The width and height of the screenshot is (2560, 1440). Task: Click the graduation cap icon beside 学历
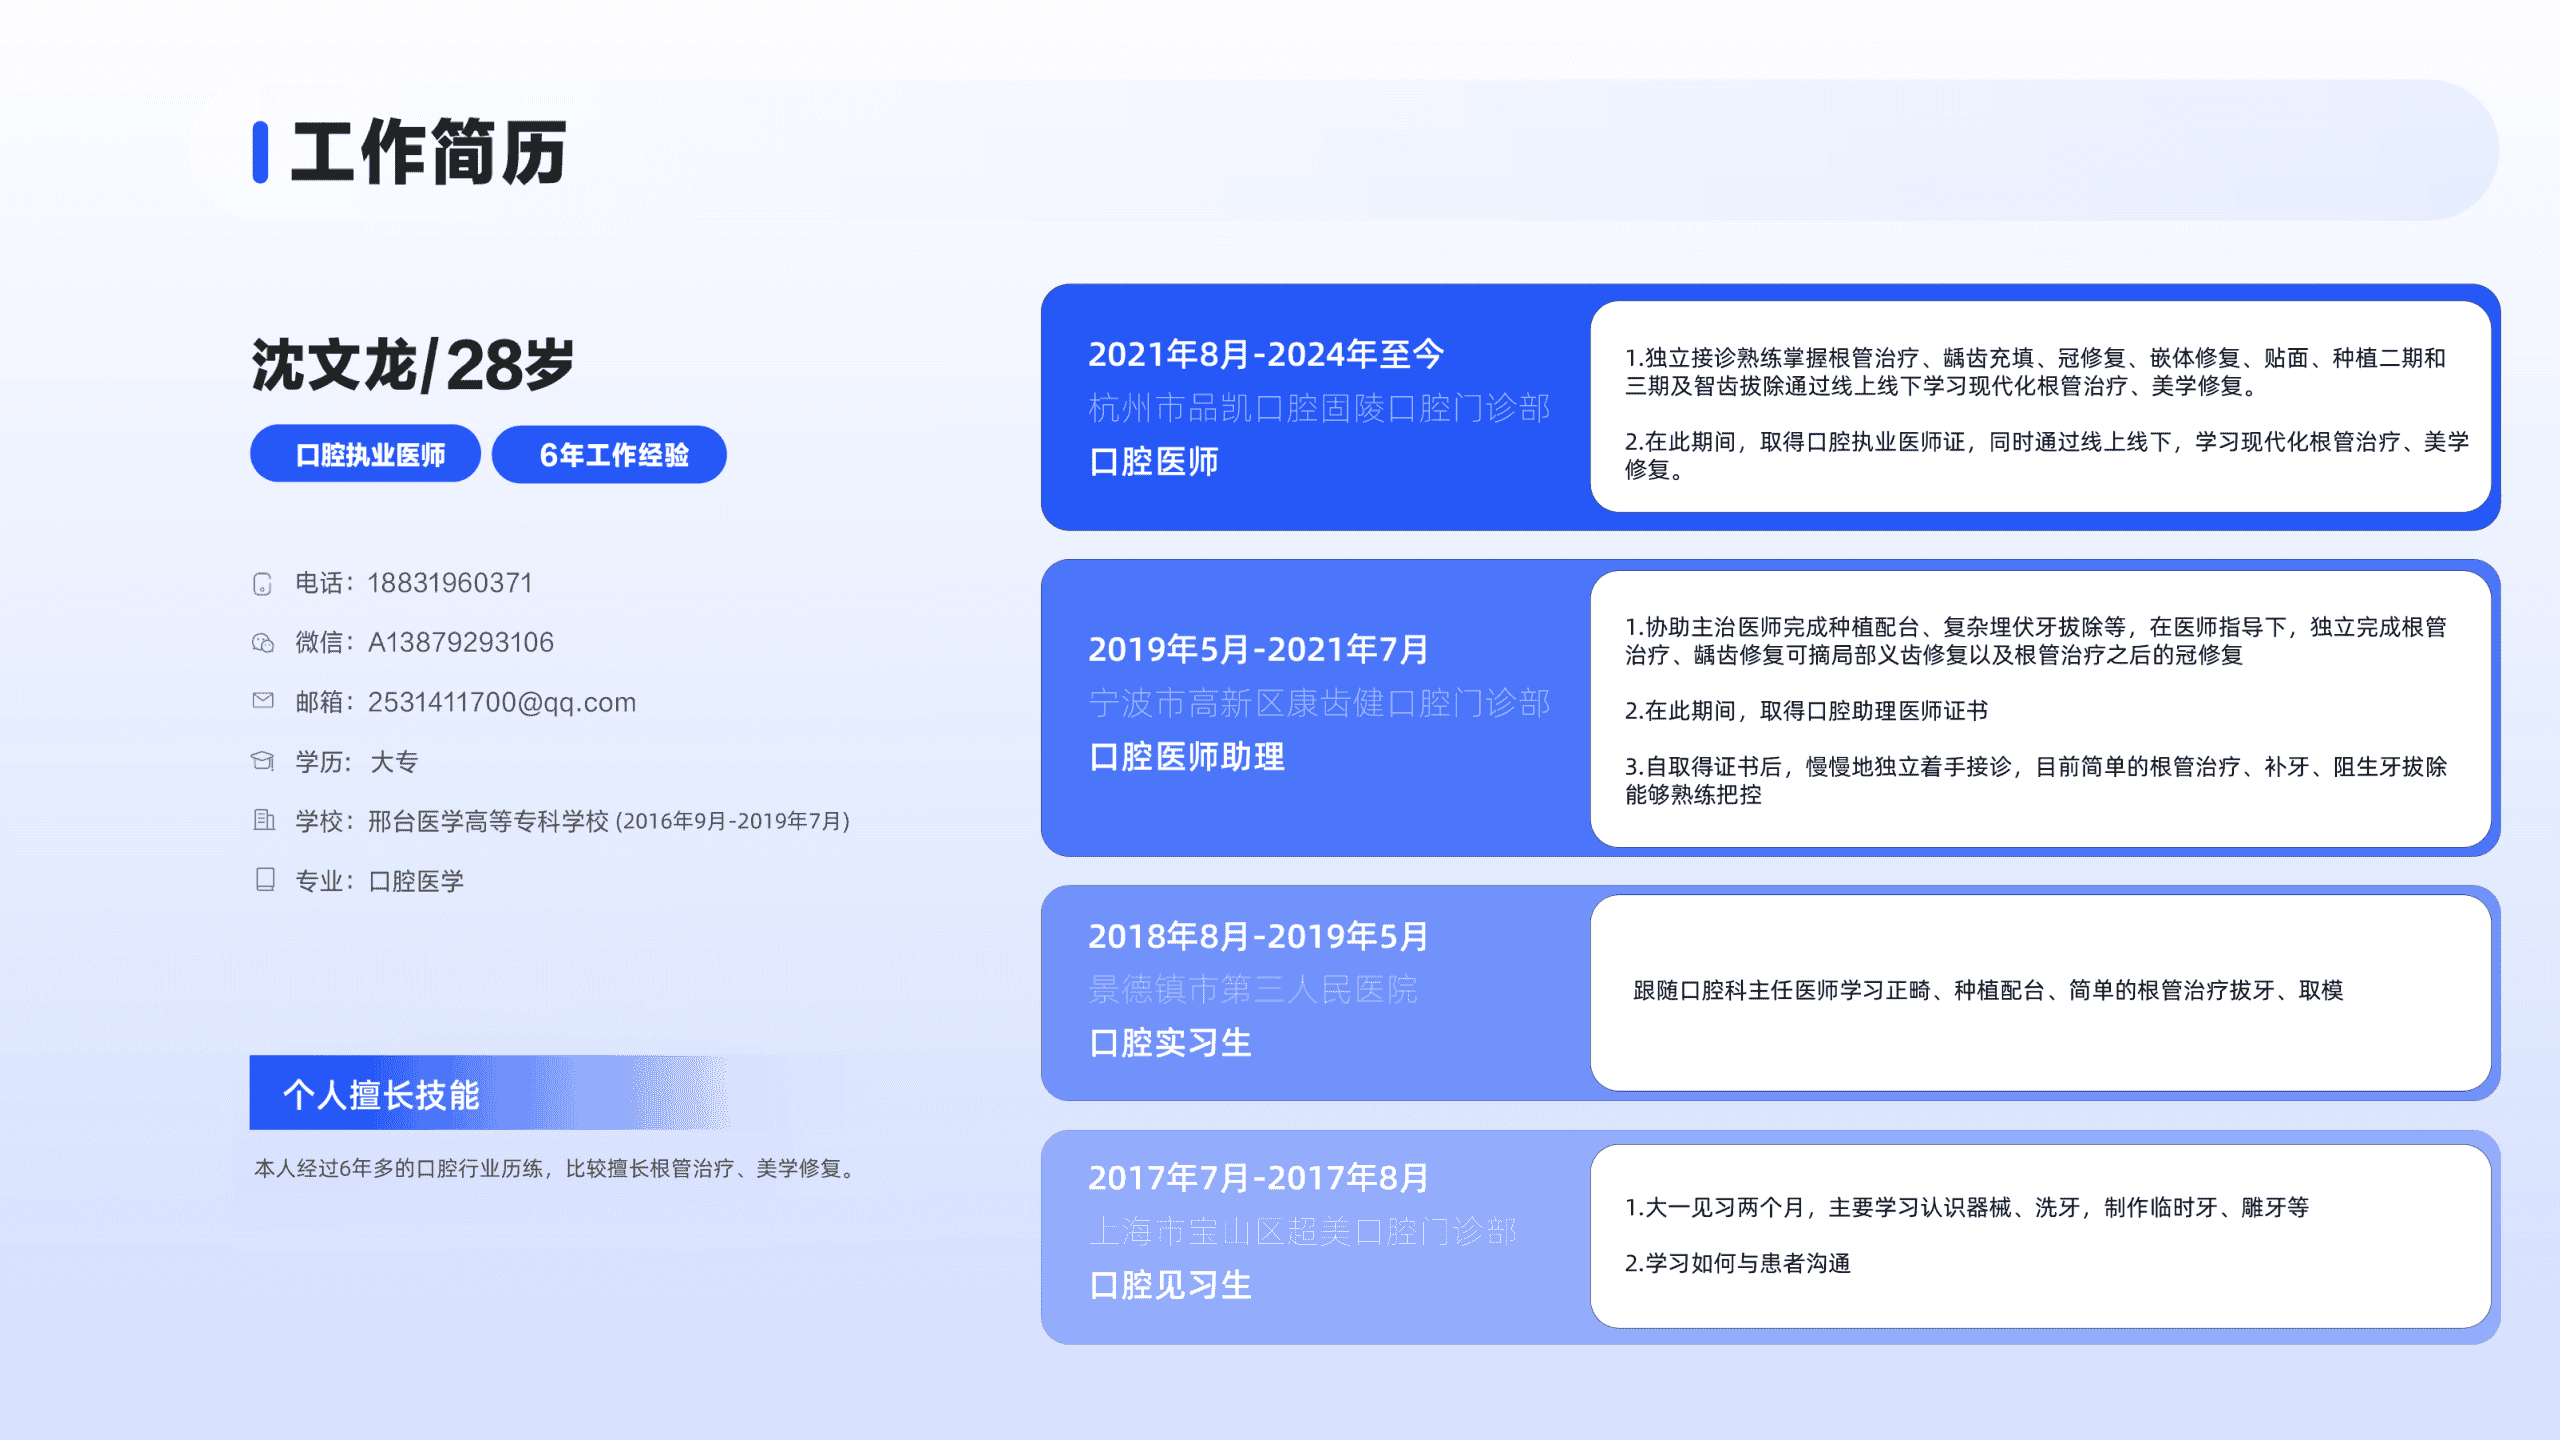click(262, 761)
